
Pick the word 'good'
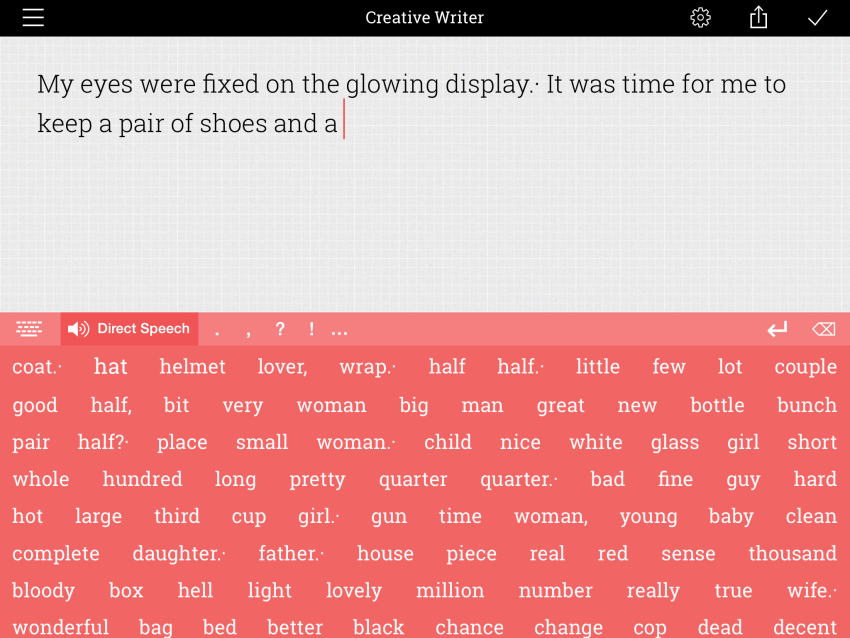pyautogui.click(x=35, y=406)
